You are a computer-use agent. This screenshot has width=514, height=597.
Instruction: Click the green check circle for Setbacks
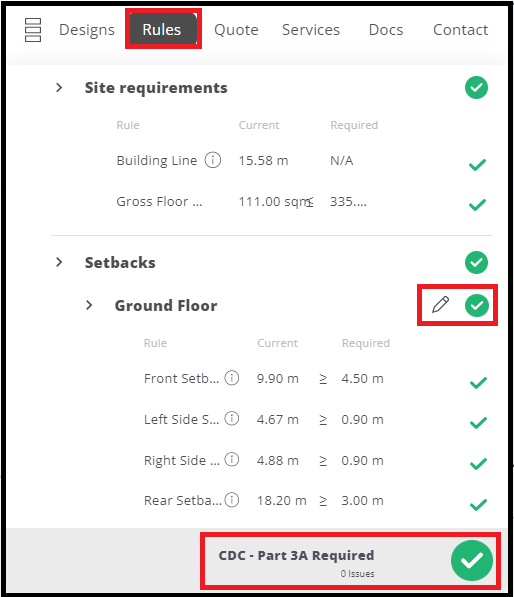[x=476, y=262]
